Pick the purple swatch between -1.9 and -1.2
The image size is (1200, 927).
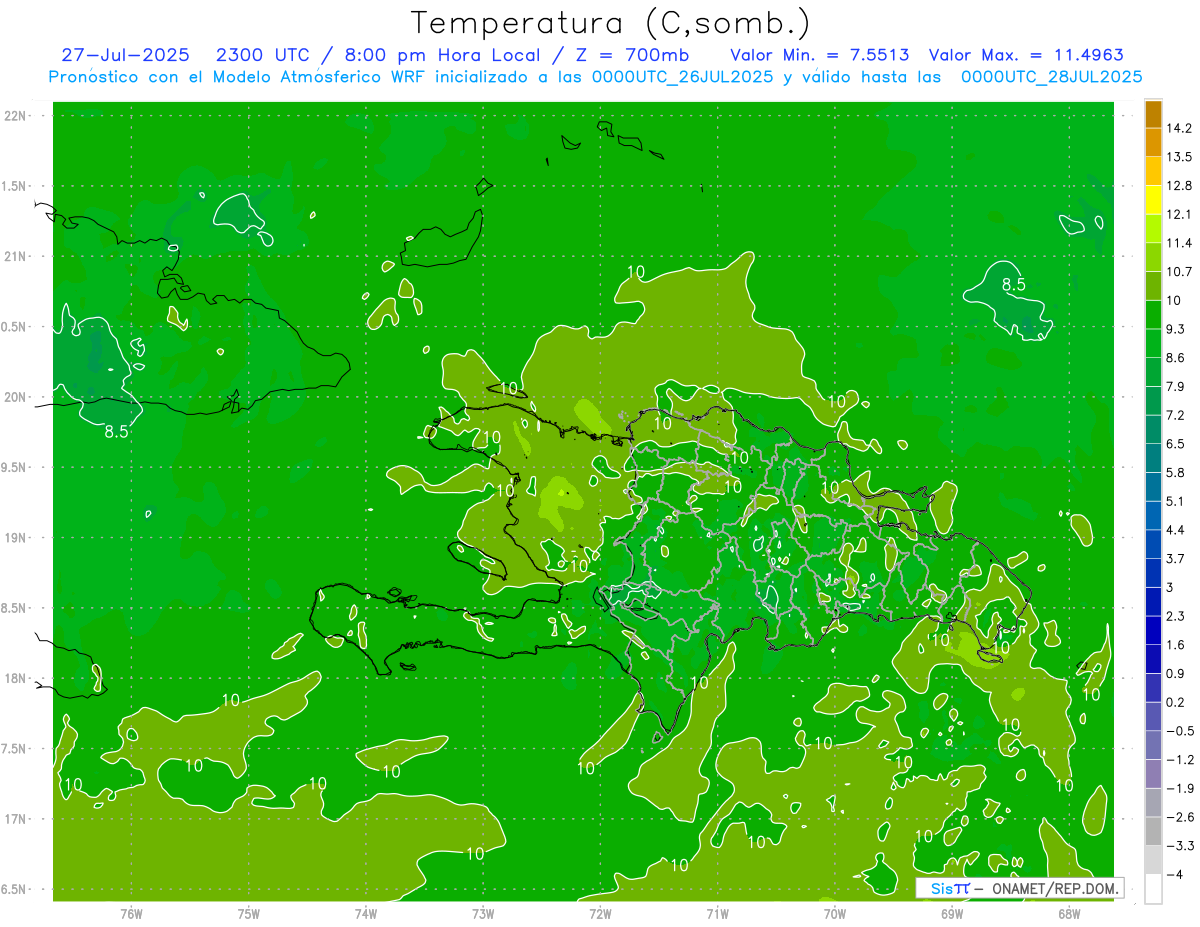(x=1153, y=773)
